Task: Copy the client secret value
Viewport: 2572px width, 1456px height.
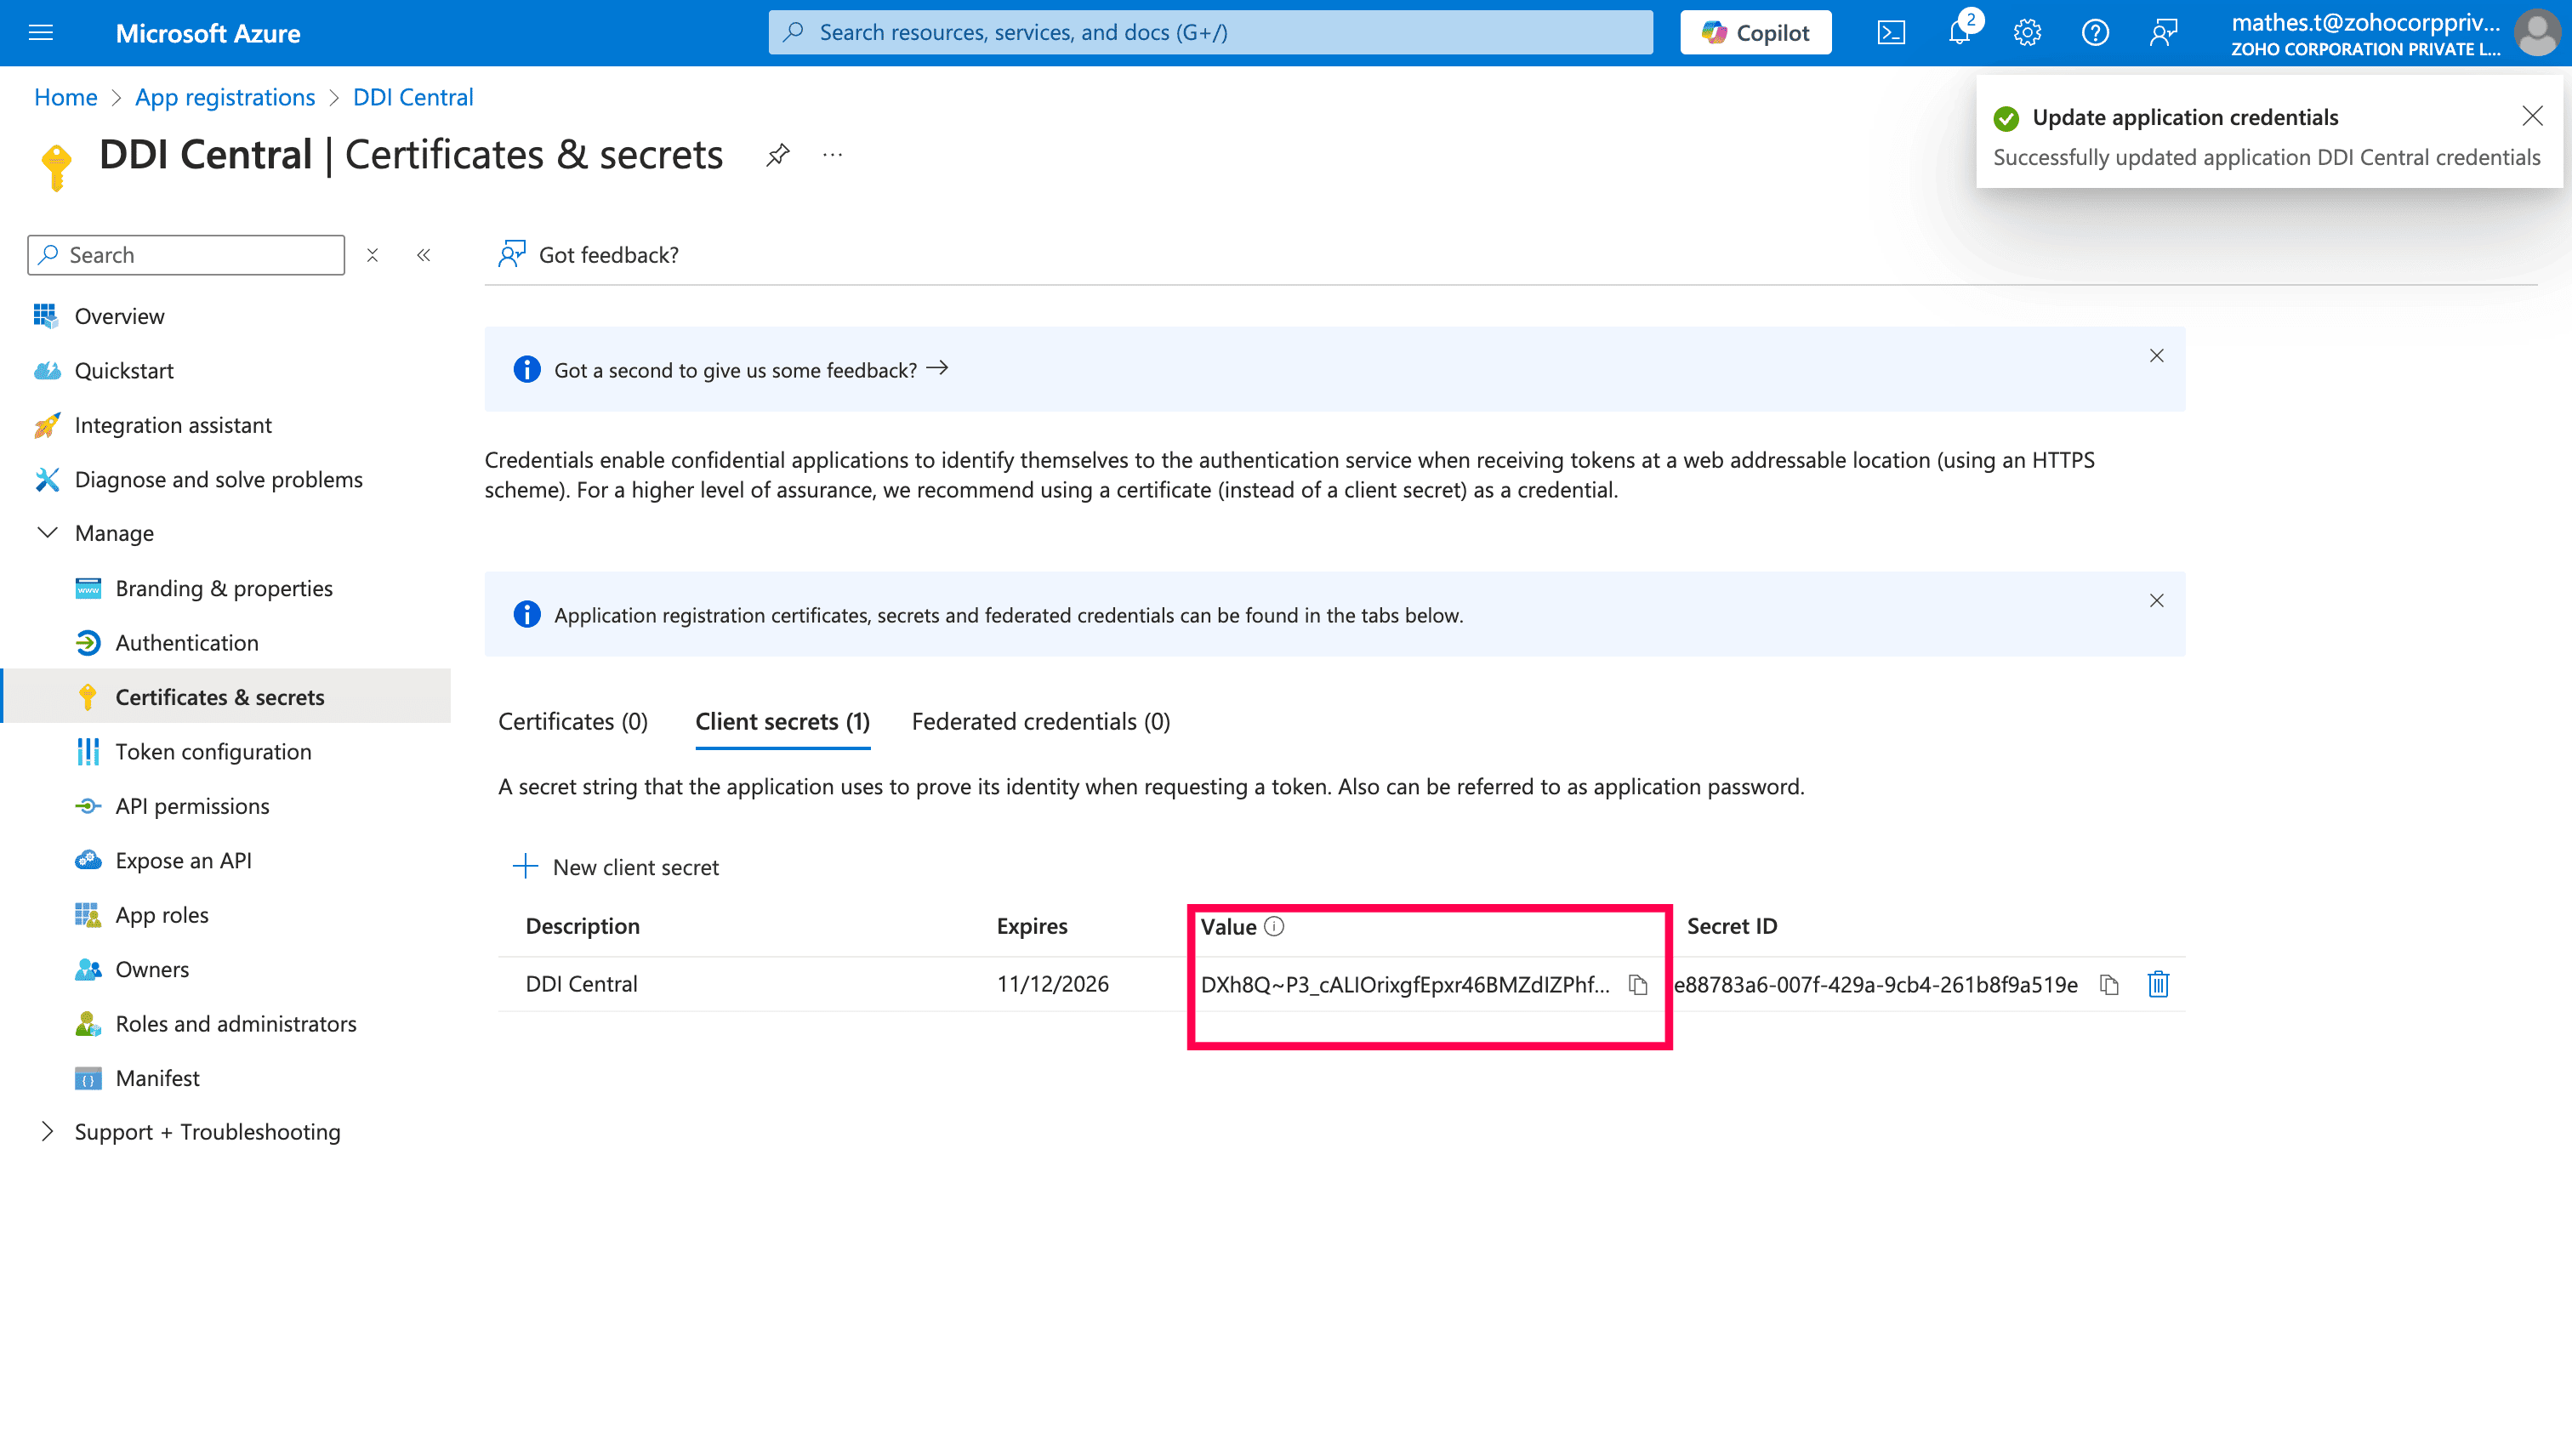Action: click(x=1638, y=985)
